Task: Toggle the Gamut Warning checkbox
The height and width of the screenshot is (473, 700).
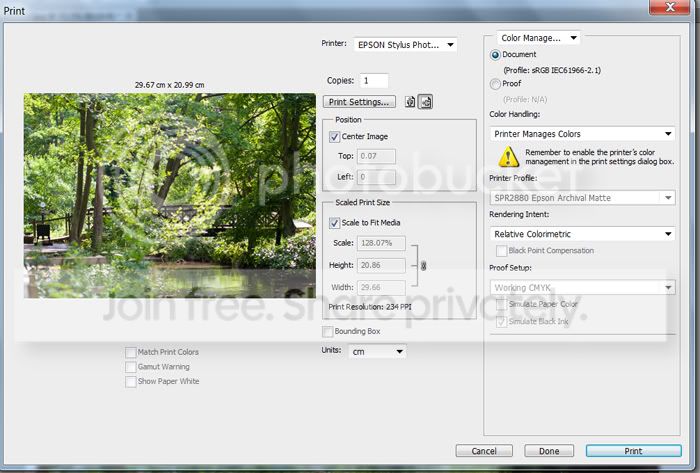Action: 131,367
